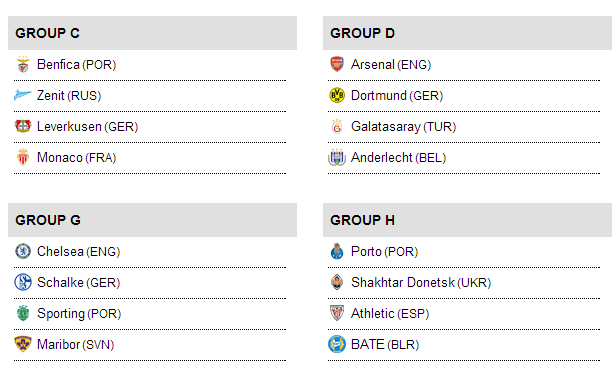Select the Schalke club logo icon
Screen dimensions: 616x374
coord(23,282)
